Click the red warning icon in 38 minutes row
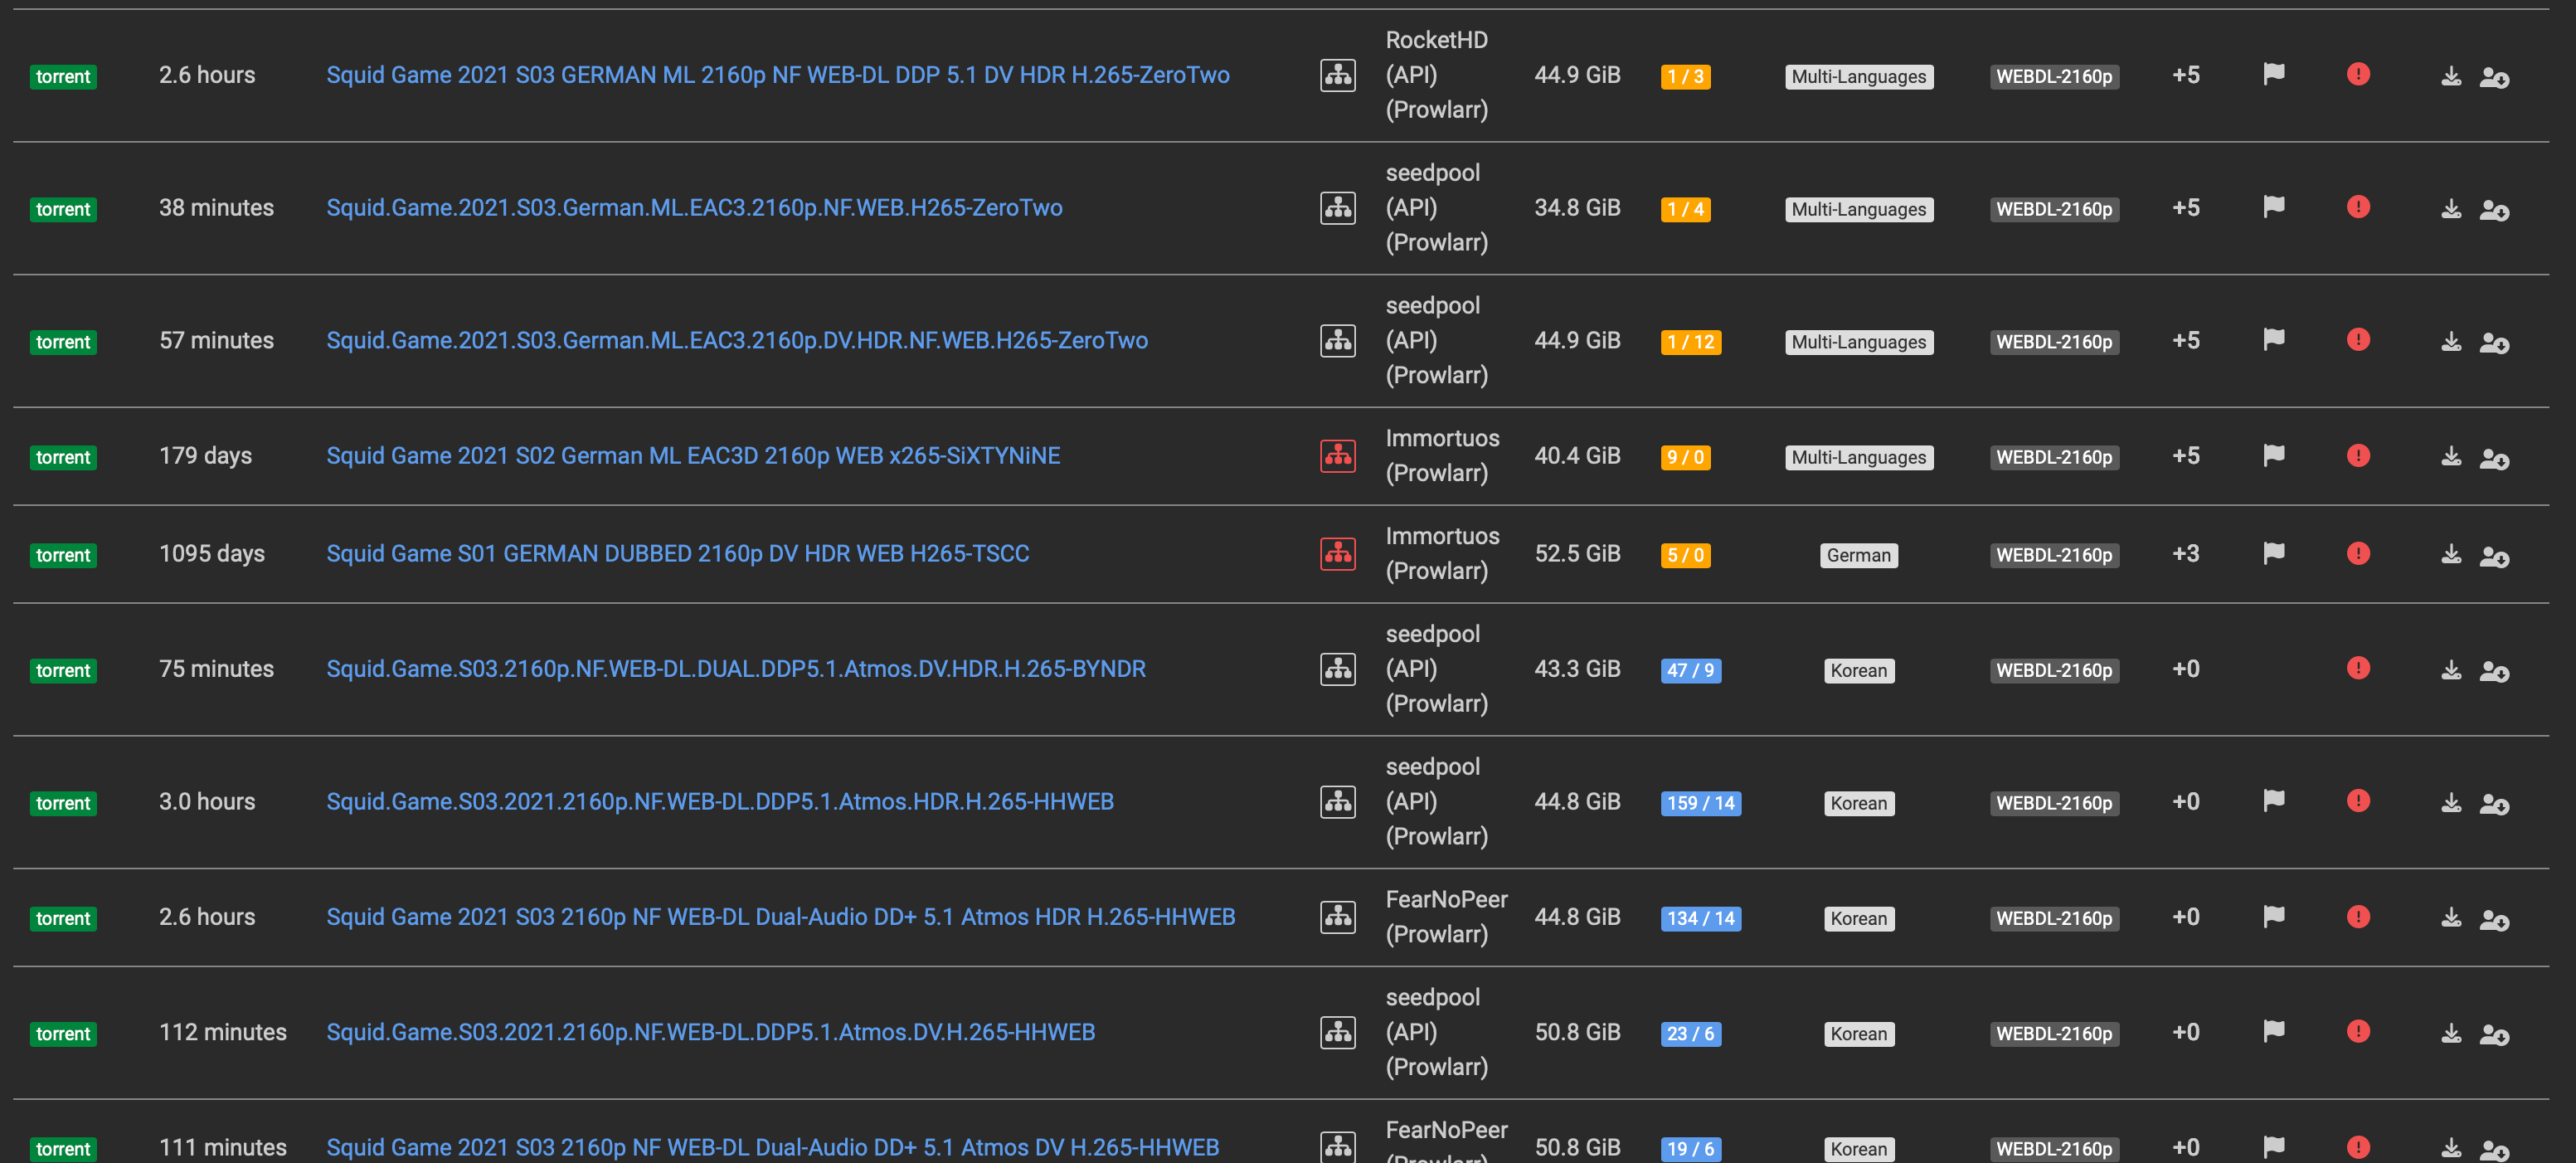This screenshot has height=1163, width=2576. click(2358, 207)
